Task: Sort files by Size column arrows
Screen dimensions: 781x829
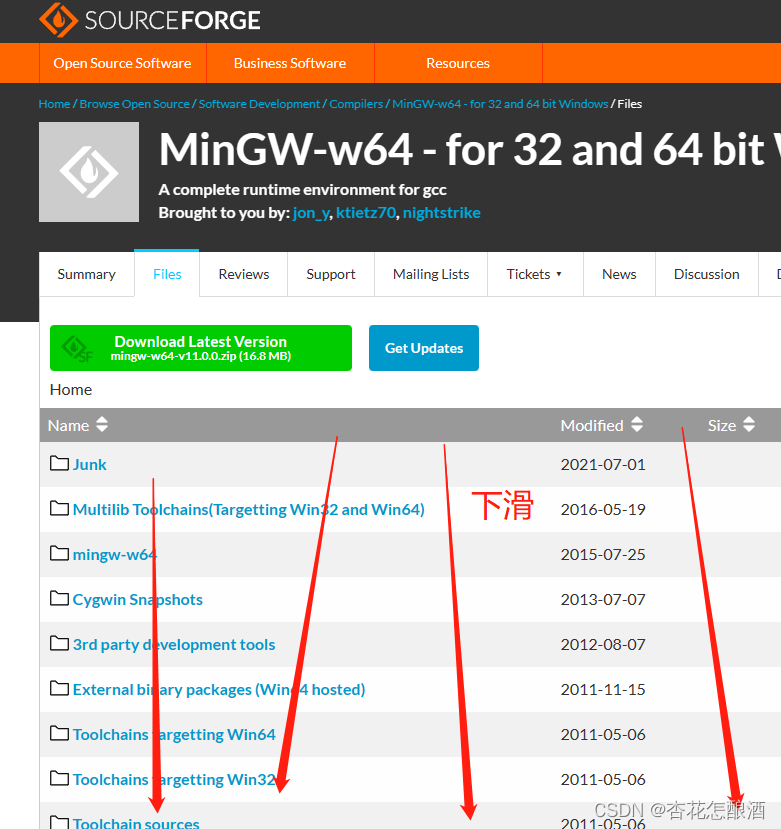Action: (x=749, y=425)
